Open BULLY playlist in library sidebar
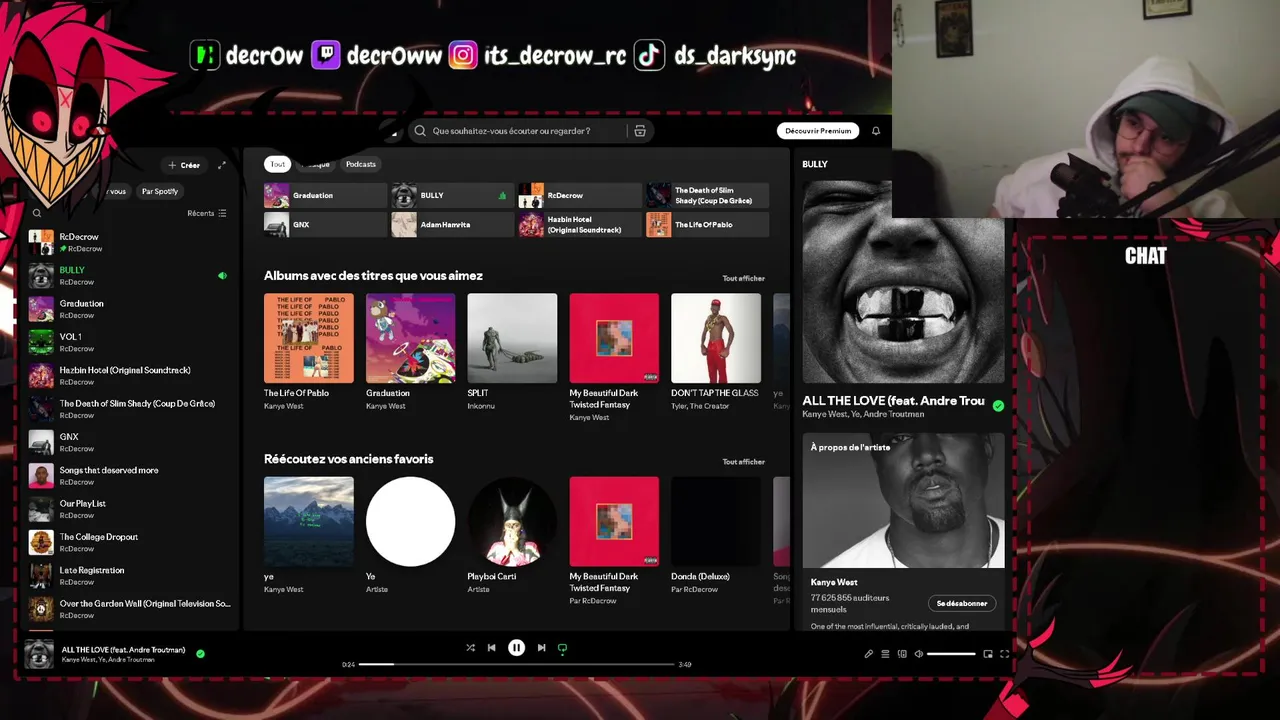The width and height of the screenshot is (1280, 720). (130, 275)
